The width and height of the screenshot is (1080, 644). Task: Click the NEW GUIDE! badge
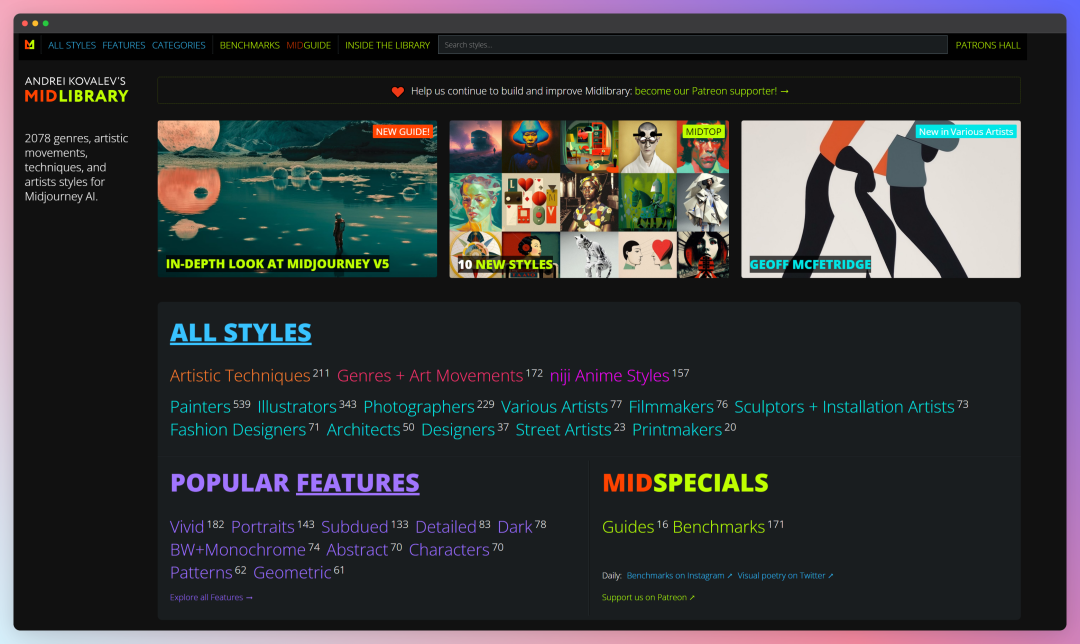pos(402,132)
